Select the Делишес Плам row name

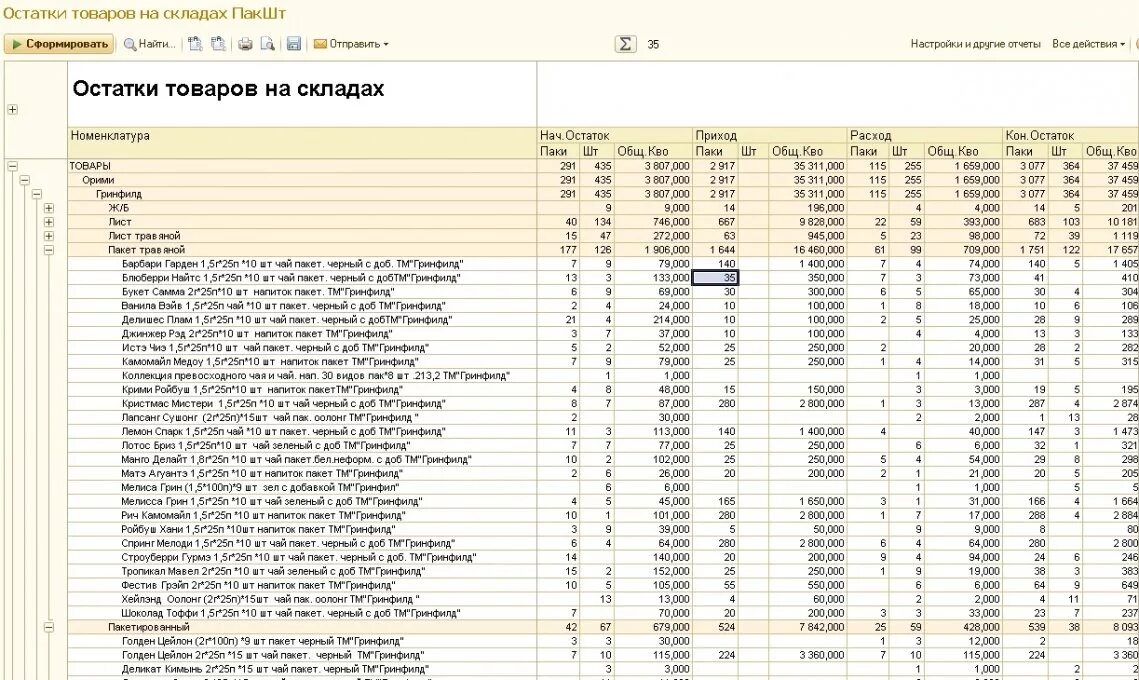[x=286, y=320]
